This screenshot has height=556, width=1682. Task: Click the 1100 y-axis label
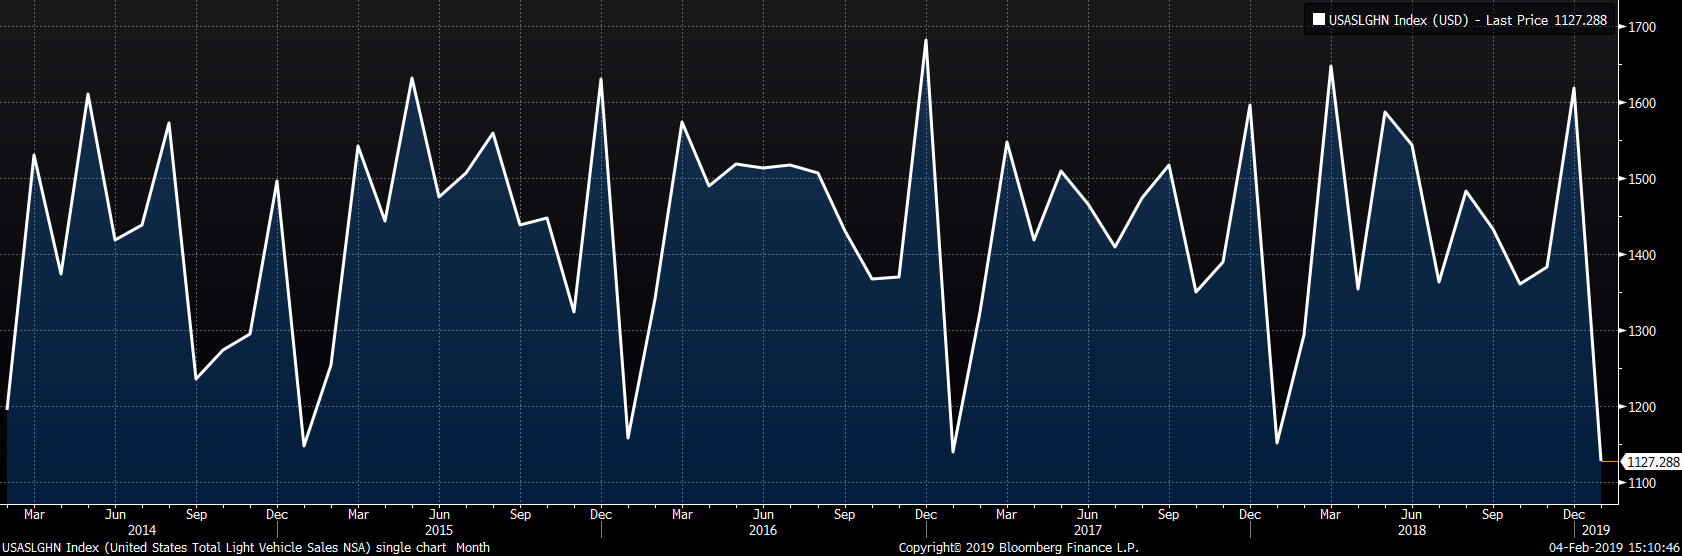[x=1643, y=483]
